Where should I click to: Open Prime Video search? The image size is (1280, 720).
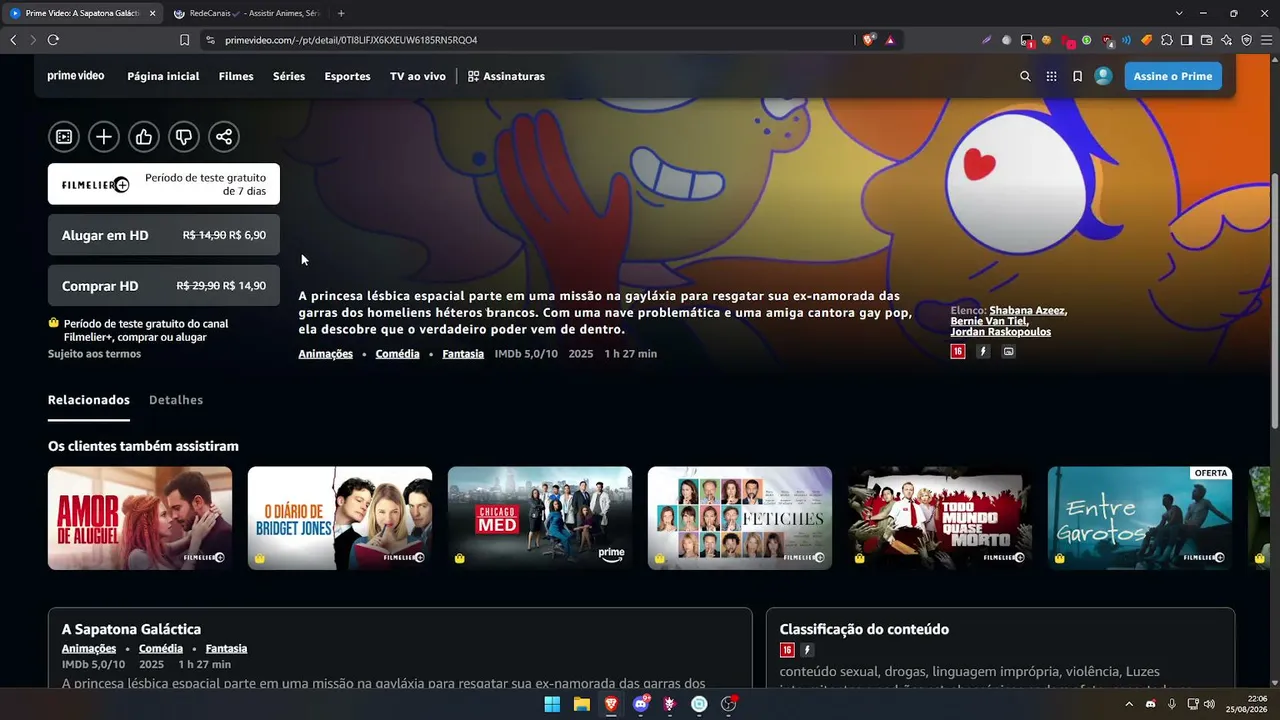click(1025, 76)
